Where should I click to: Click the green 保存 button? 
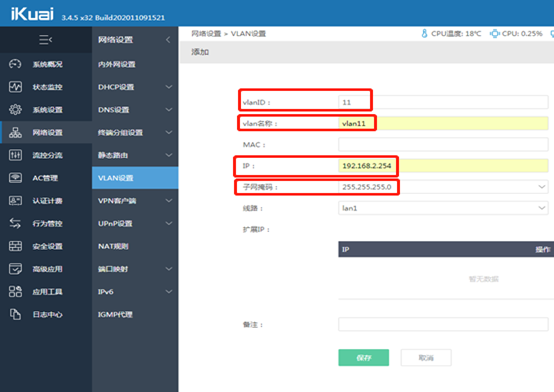click(x=364, y=358)
